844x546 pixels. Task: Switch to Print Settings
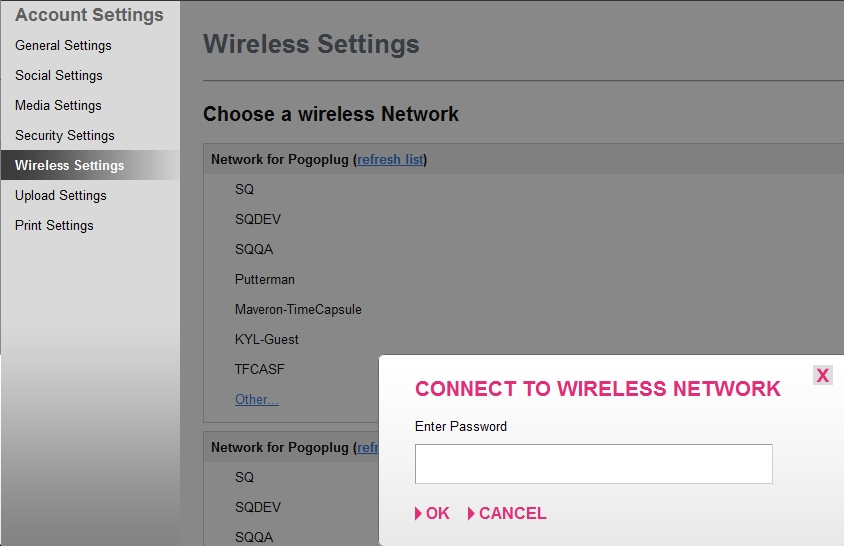point(54,225)
